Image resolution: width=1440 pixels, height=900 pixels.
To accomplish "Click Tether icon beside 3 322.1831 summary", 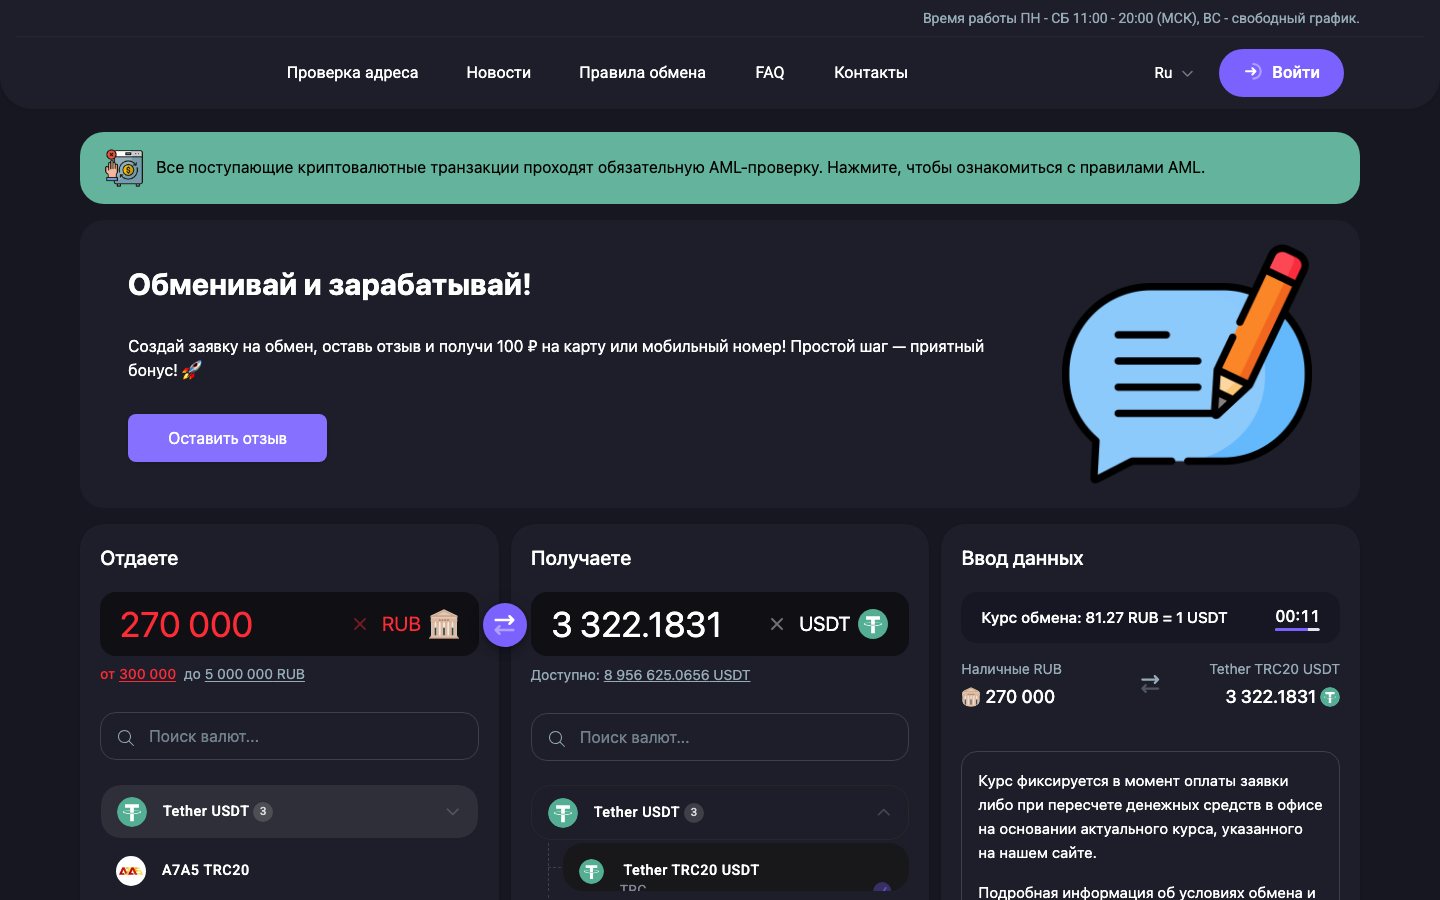I will [x=1330, y=697].
